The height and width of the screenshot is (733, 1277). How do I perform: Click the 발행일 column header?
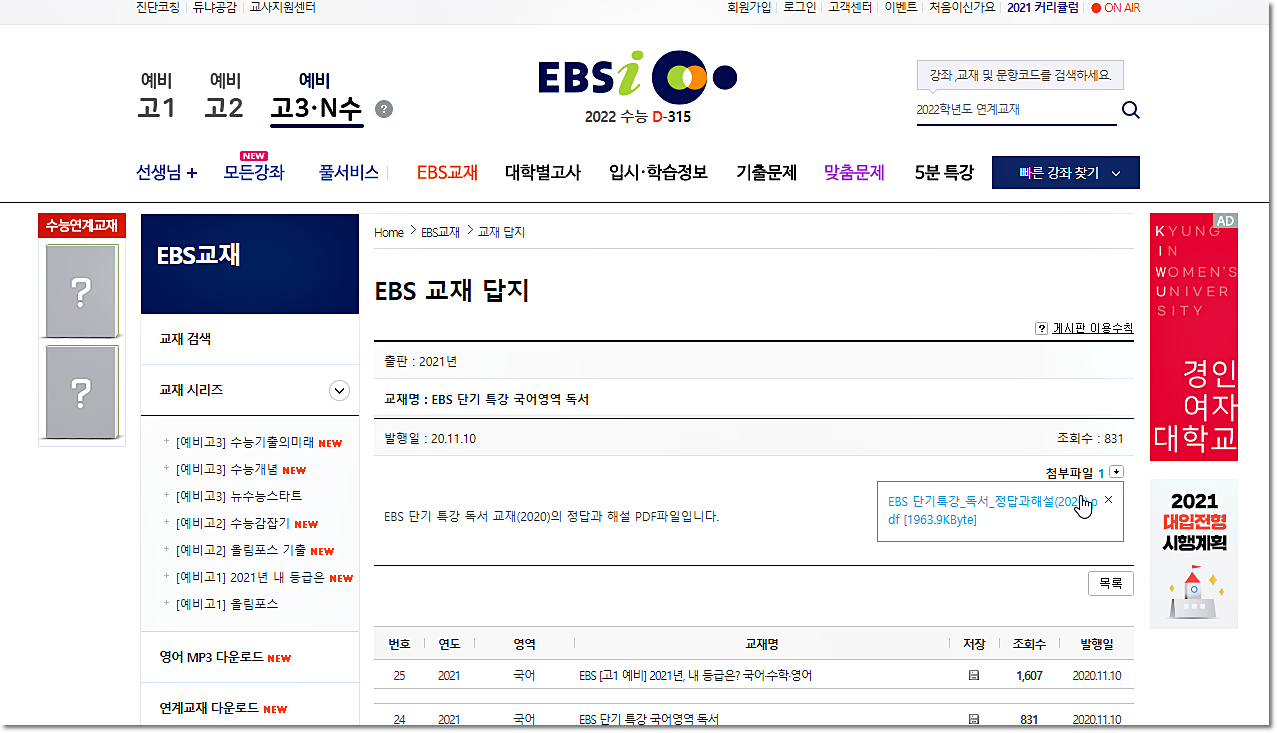point(1096,644)
